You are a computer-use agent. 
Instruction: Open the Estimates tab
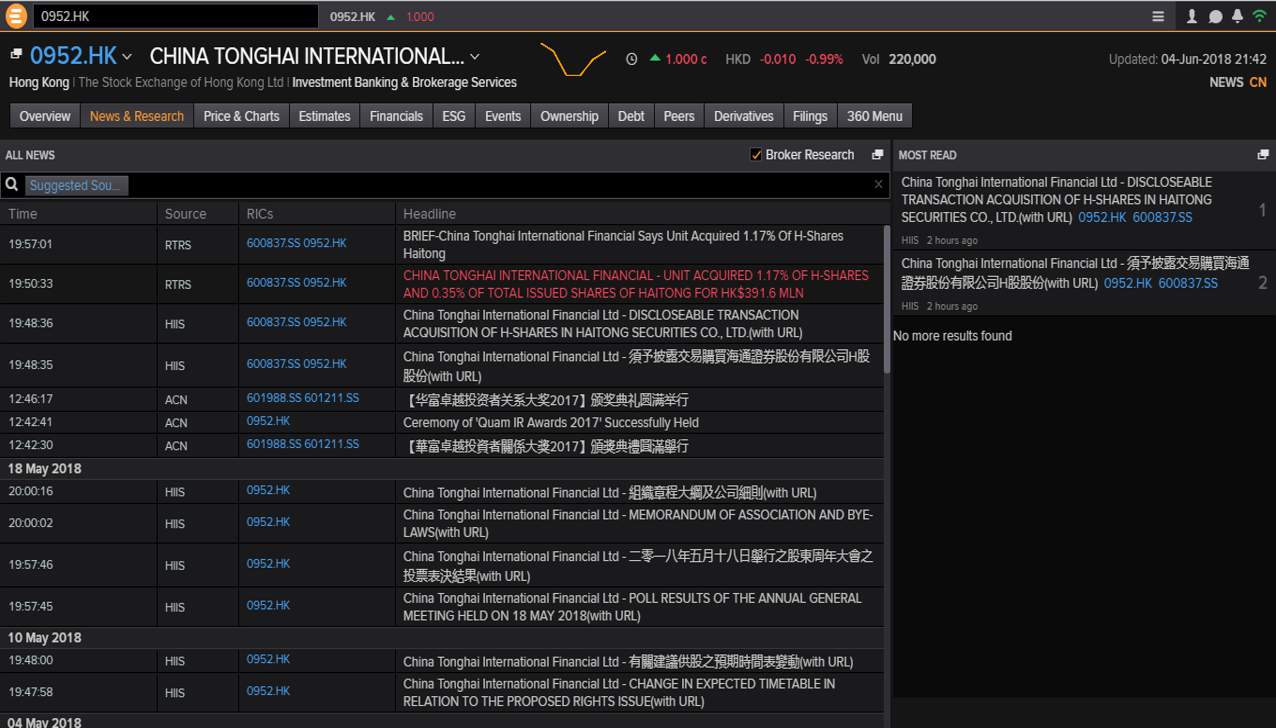tap(325, 116)
